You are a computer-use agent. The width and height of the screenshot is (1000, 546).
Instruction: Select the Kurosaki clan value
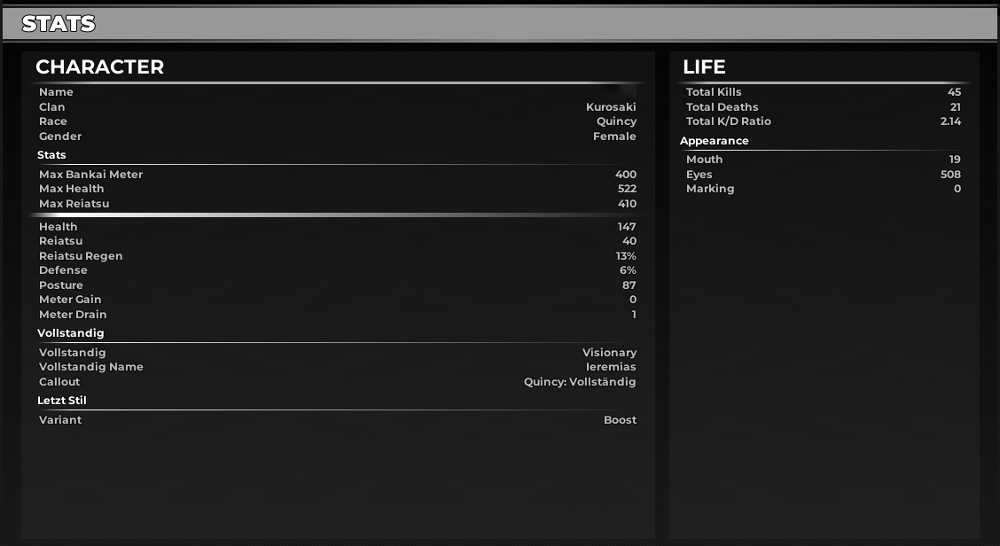point(611,107)
